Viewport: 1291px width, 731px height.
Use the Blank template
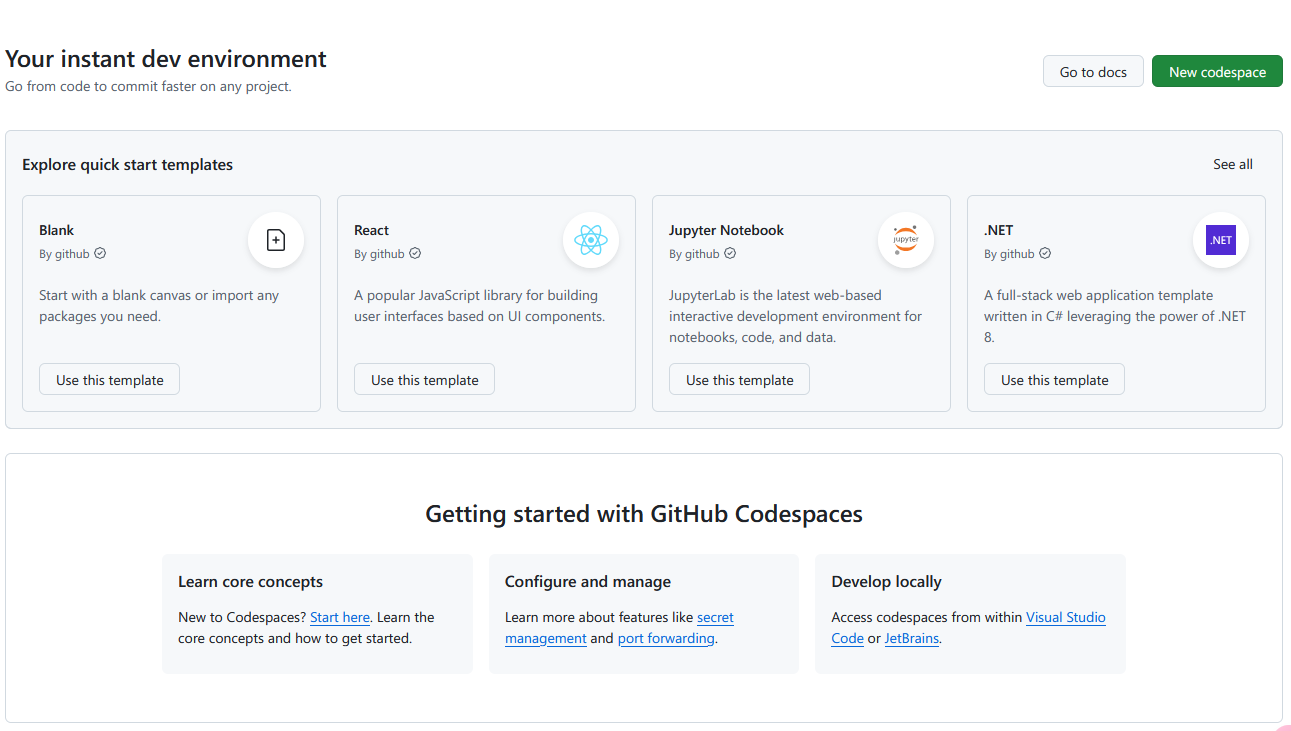[110, 380]
